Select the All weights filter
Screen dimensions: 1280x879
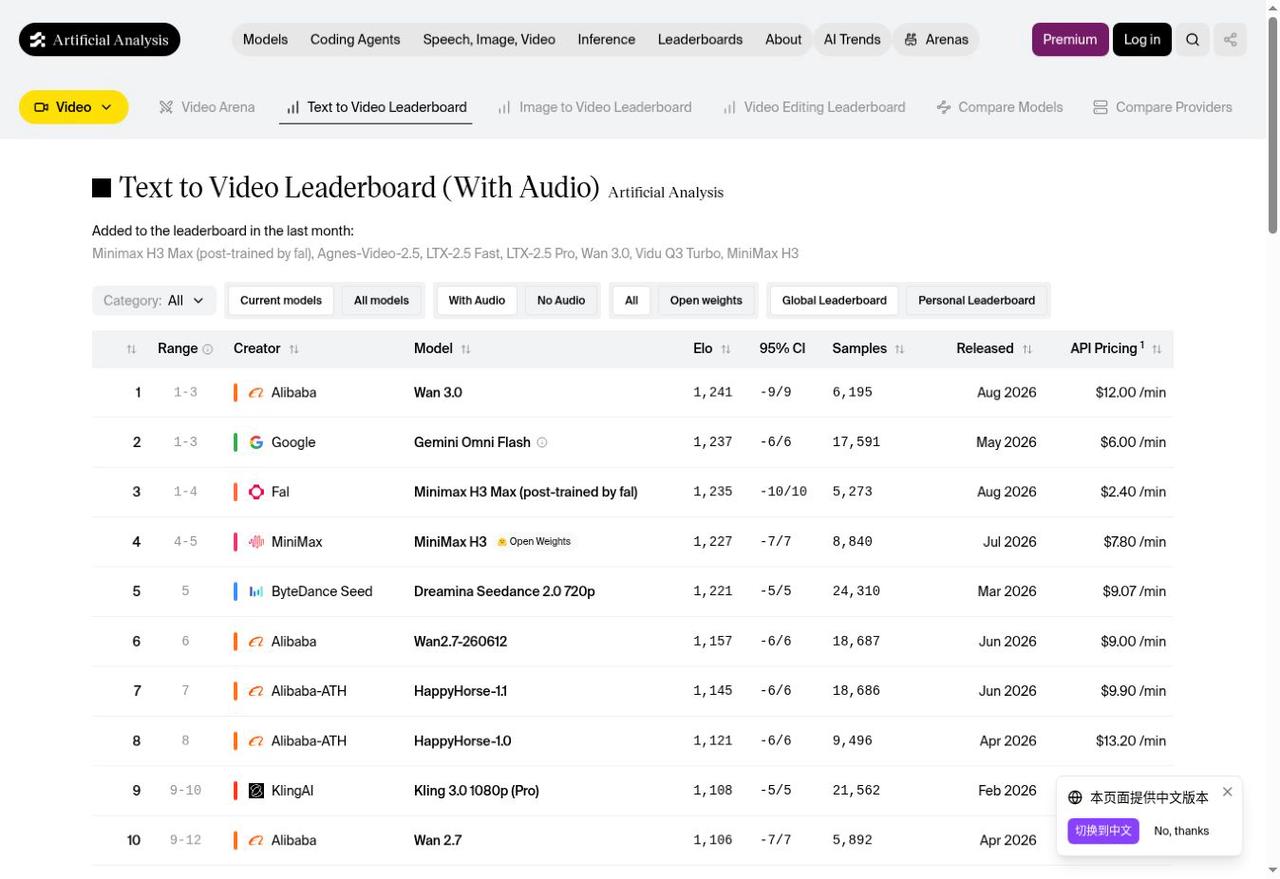(x=631, y=301)
